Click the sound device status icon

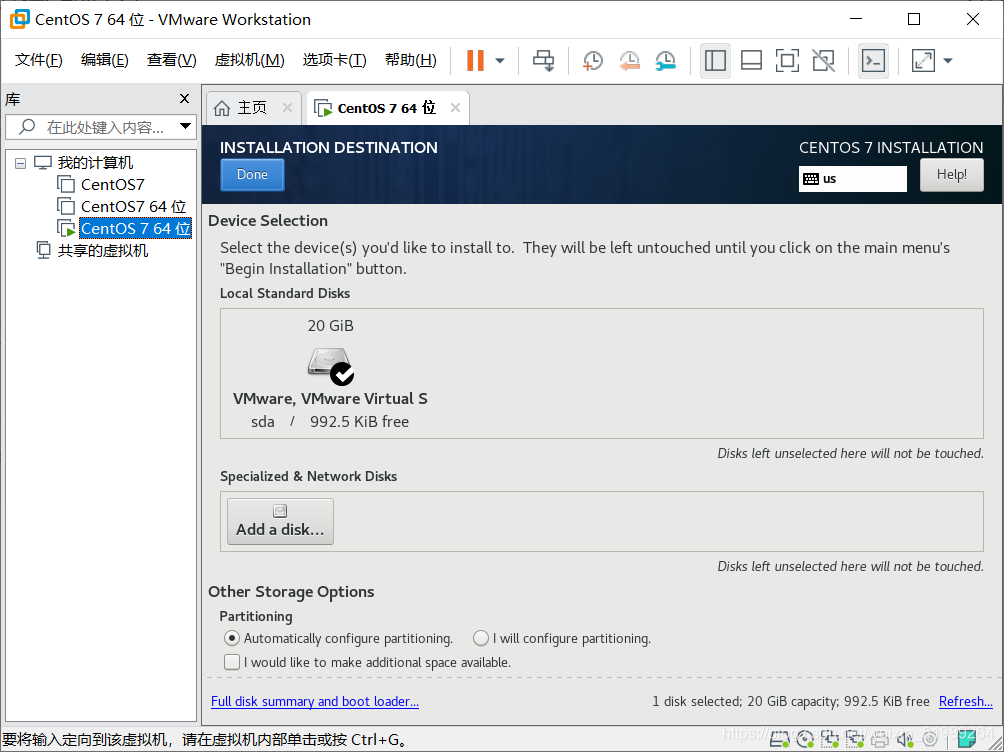(906, 740)
